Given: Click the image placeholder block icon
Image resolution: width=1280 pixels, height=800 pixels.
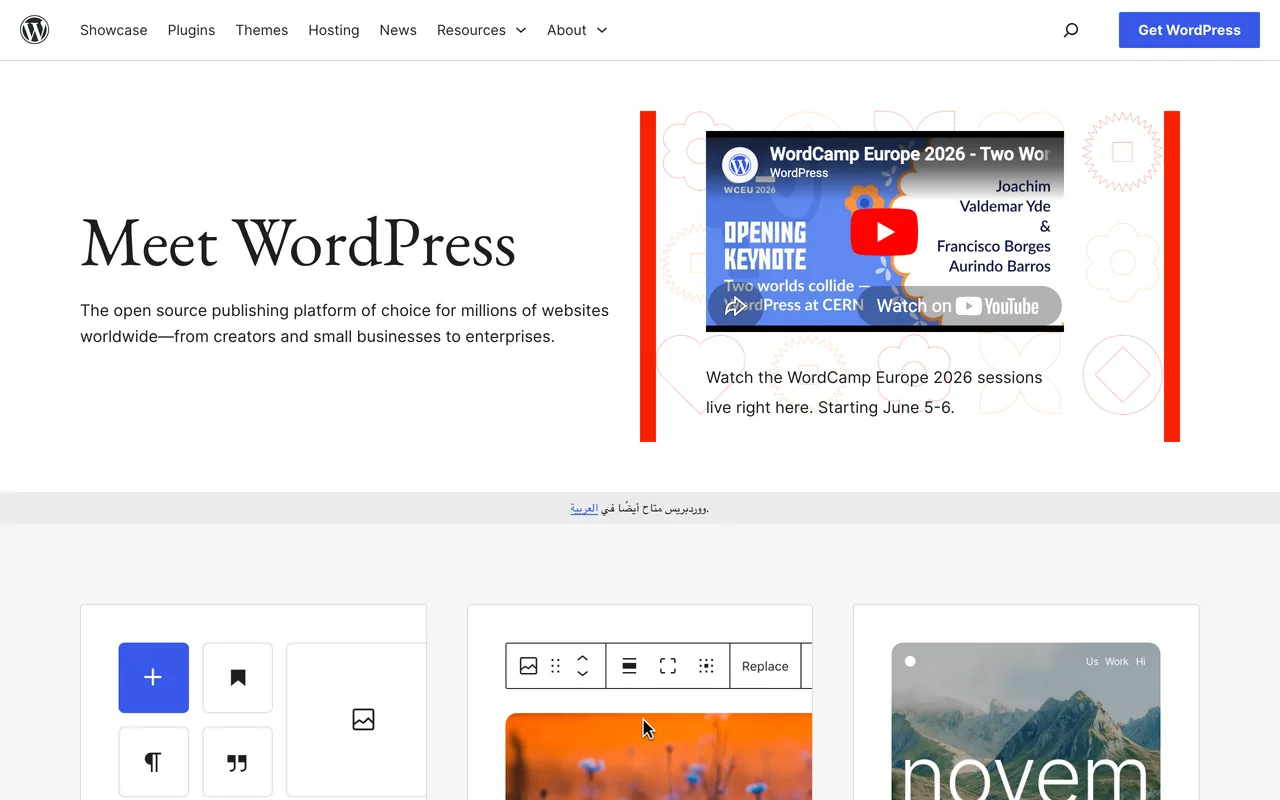Looking at the screenshot, I should pyautogui.click(x=363, y=719).
